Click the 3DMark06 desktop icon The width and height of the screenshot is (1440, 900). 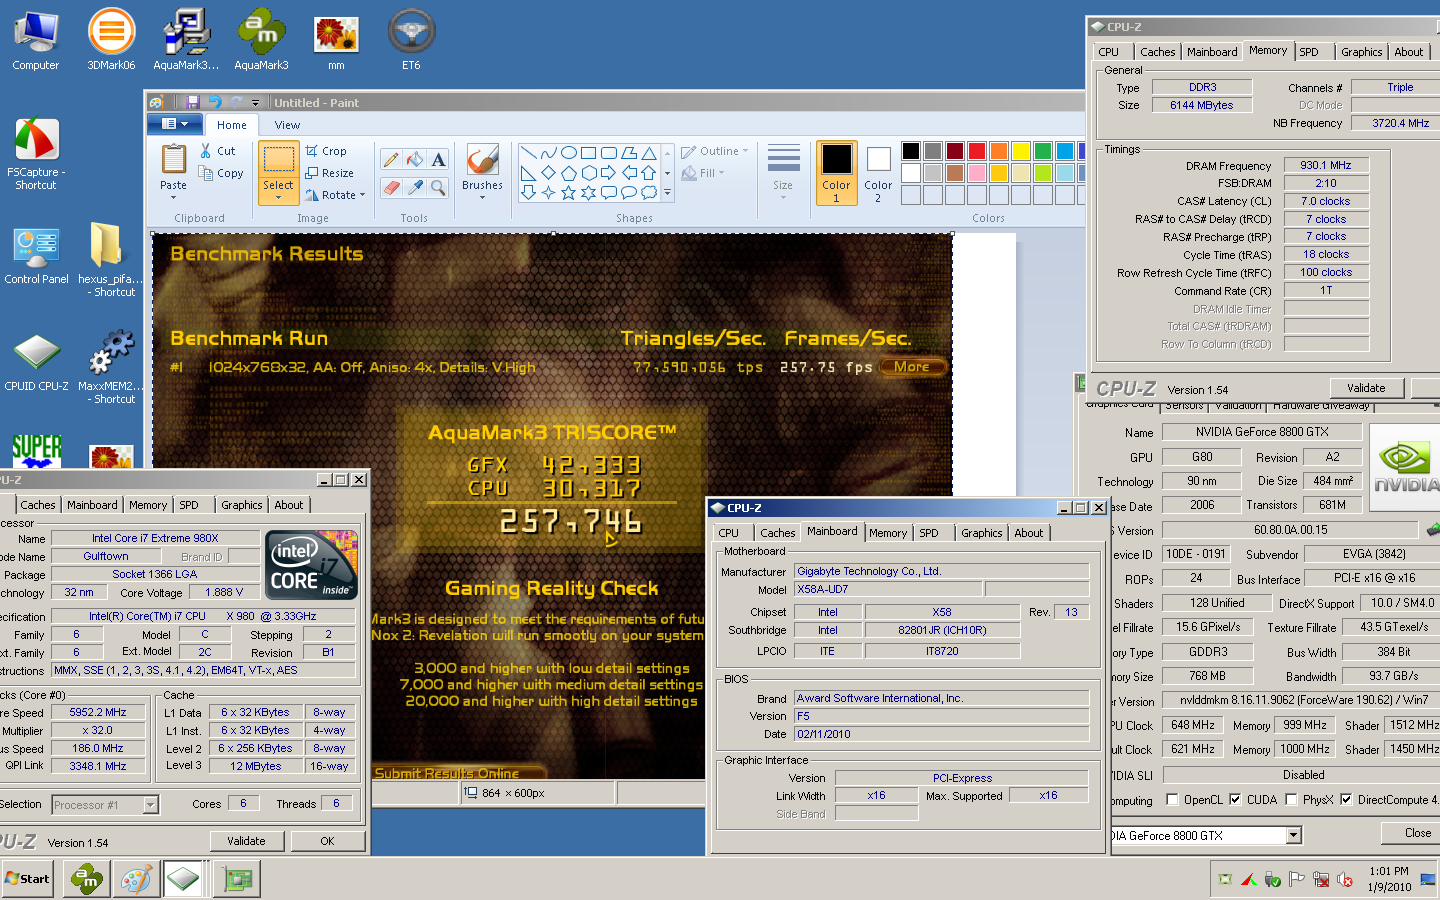[x=111, y=40]
